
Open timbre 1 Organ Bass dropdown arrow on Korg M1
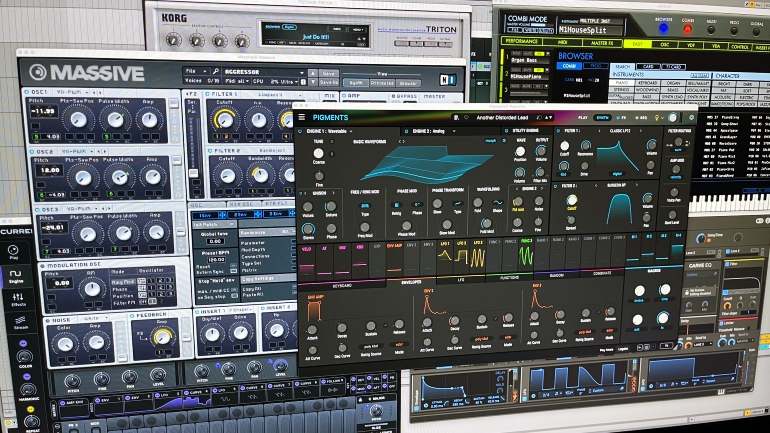tap(547, 54)
